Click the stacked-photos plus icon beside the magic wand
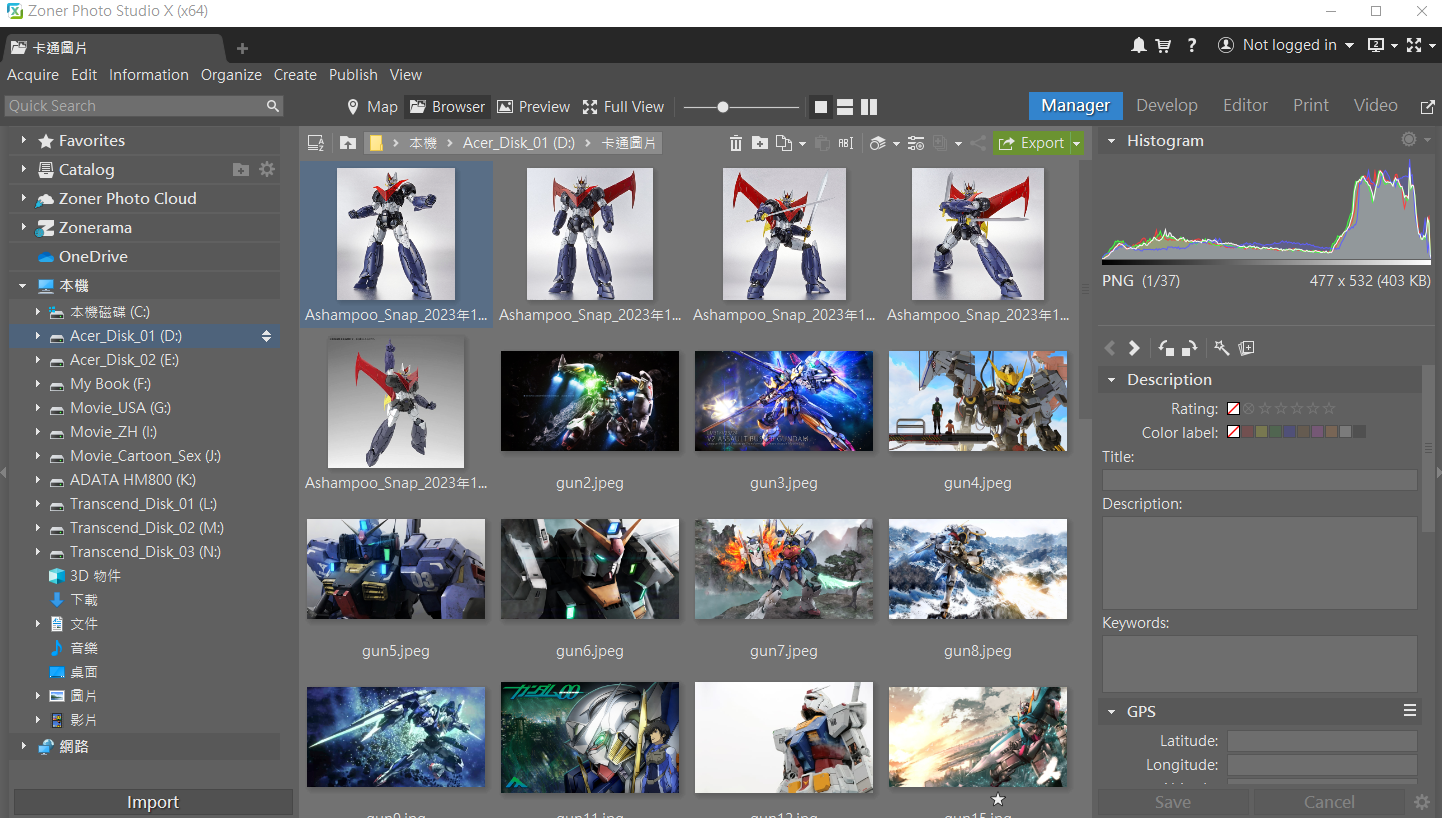Screen dimensions: 1442x818 (x=1246, y=348)
